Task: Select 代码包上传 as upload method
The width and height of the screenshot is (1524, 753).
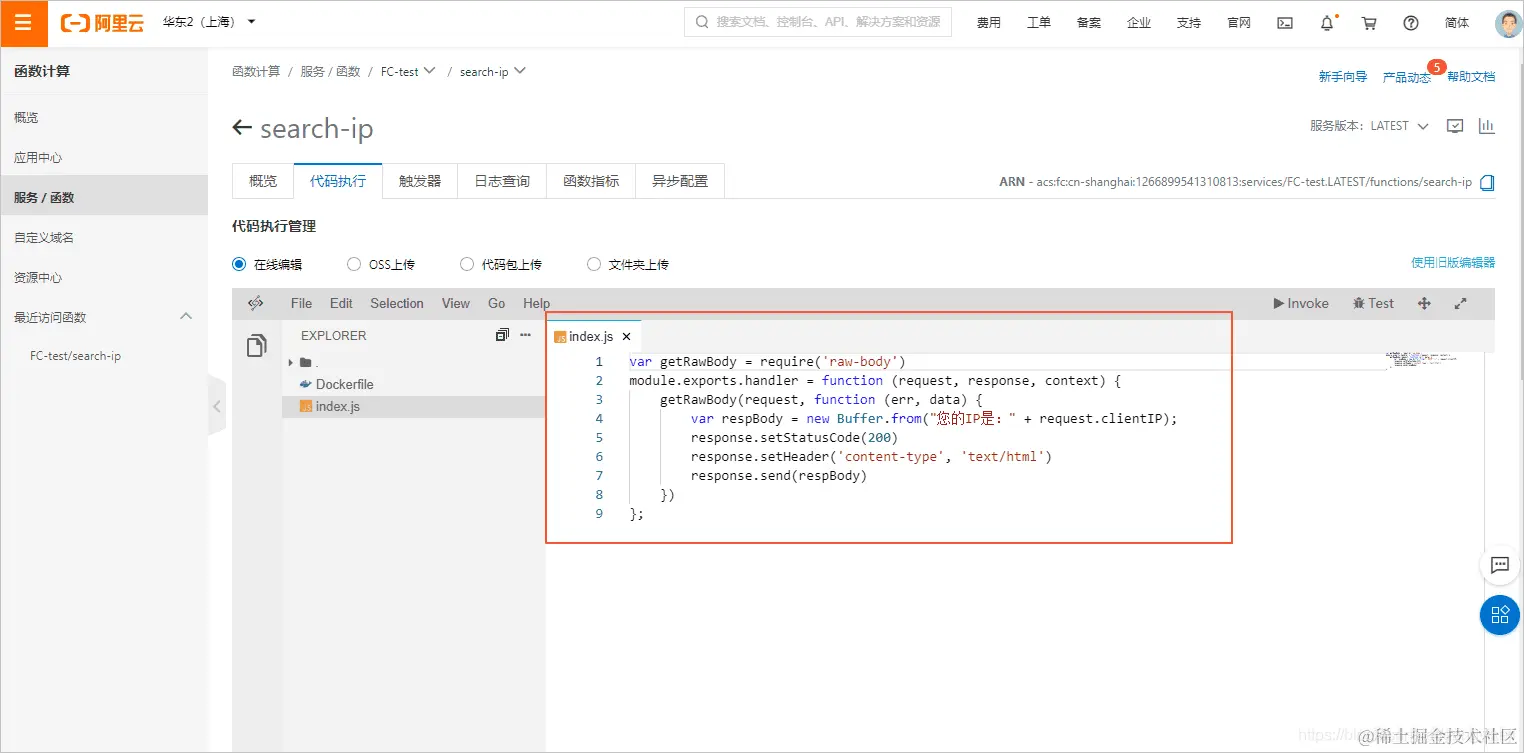Action: [466, 263]
